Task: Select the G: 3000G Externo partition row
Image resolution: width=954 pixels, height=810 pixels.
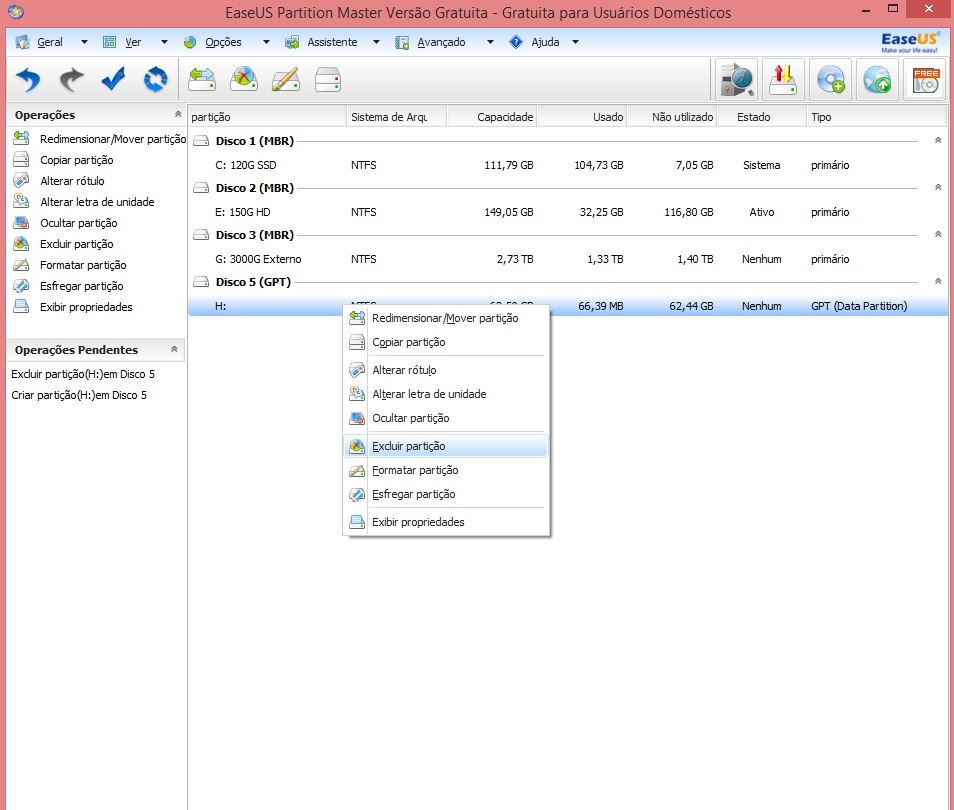Action: pyautogui.click(x=568, y=259)
